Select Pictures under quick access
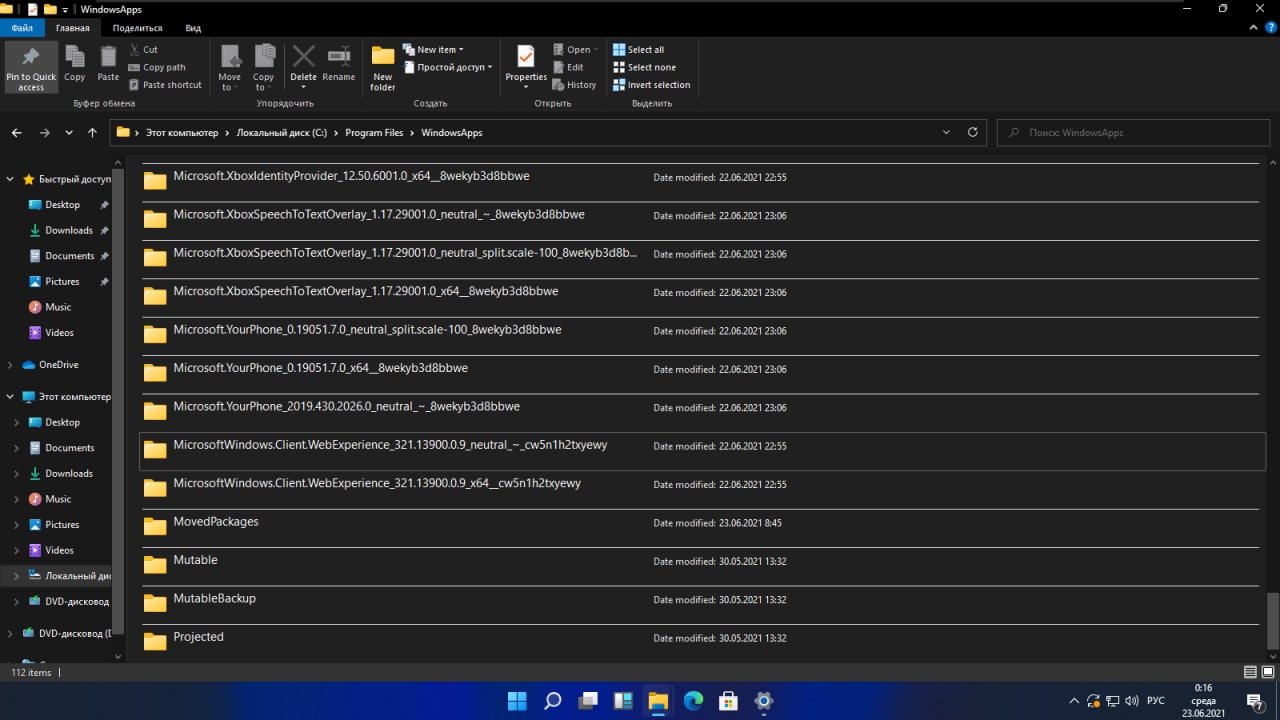 coord(62,281)
